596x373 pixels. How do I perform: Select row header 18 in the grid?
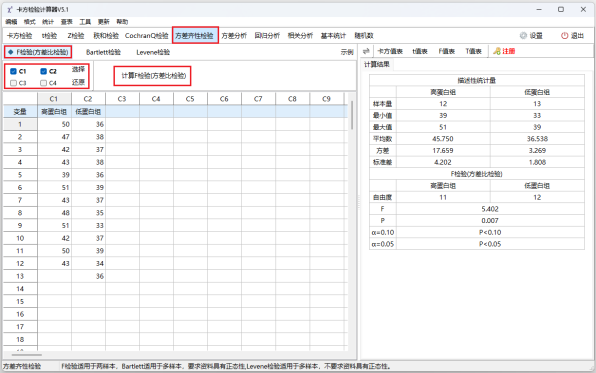(x=20, y=339)
